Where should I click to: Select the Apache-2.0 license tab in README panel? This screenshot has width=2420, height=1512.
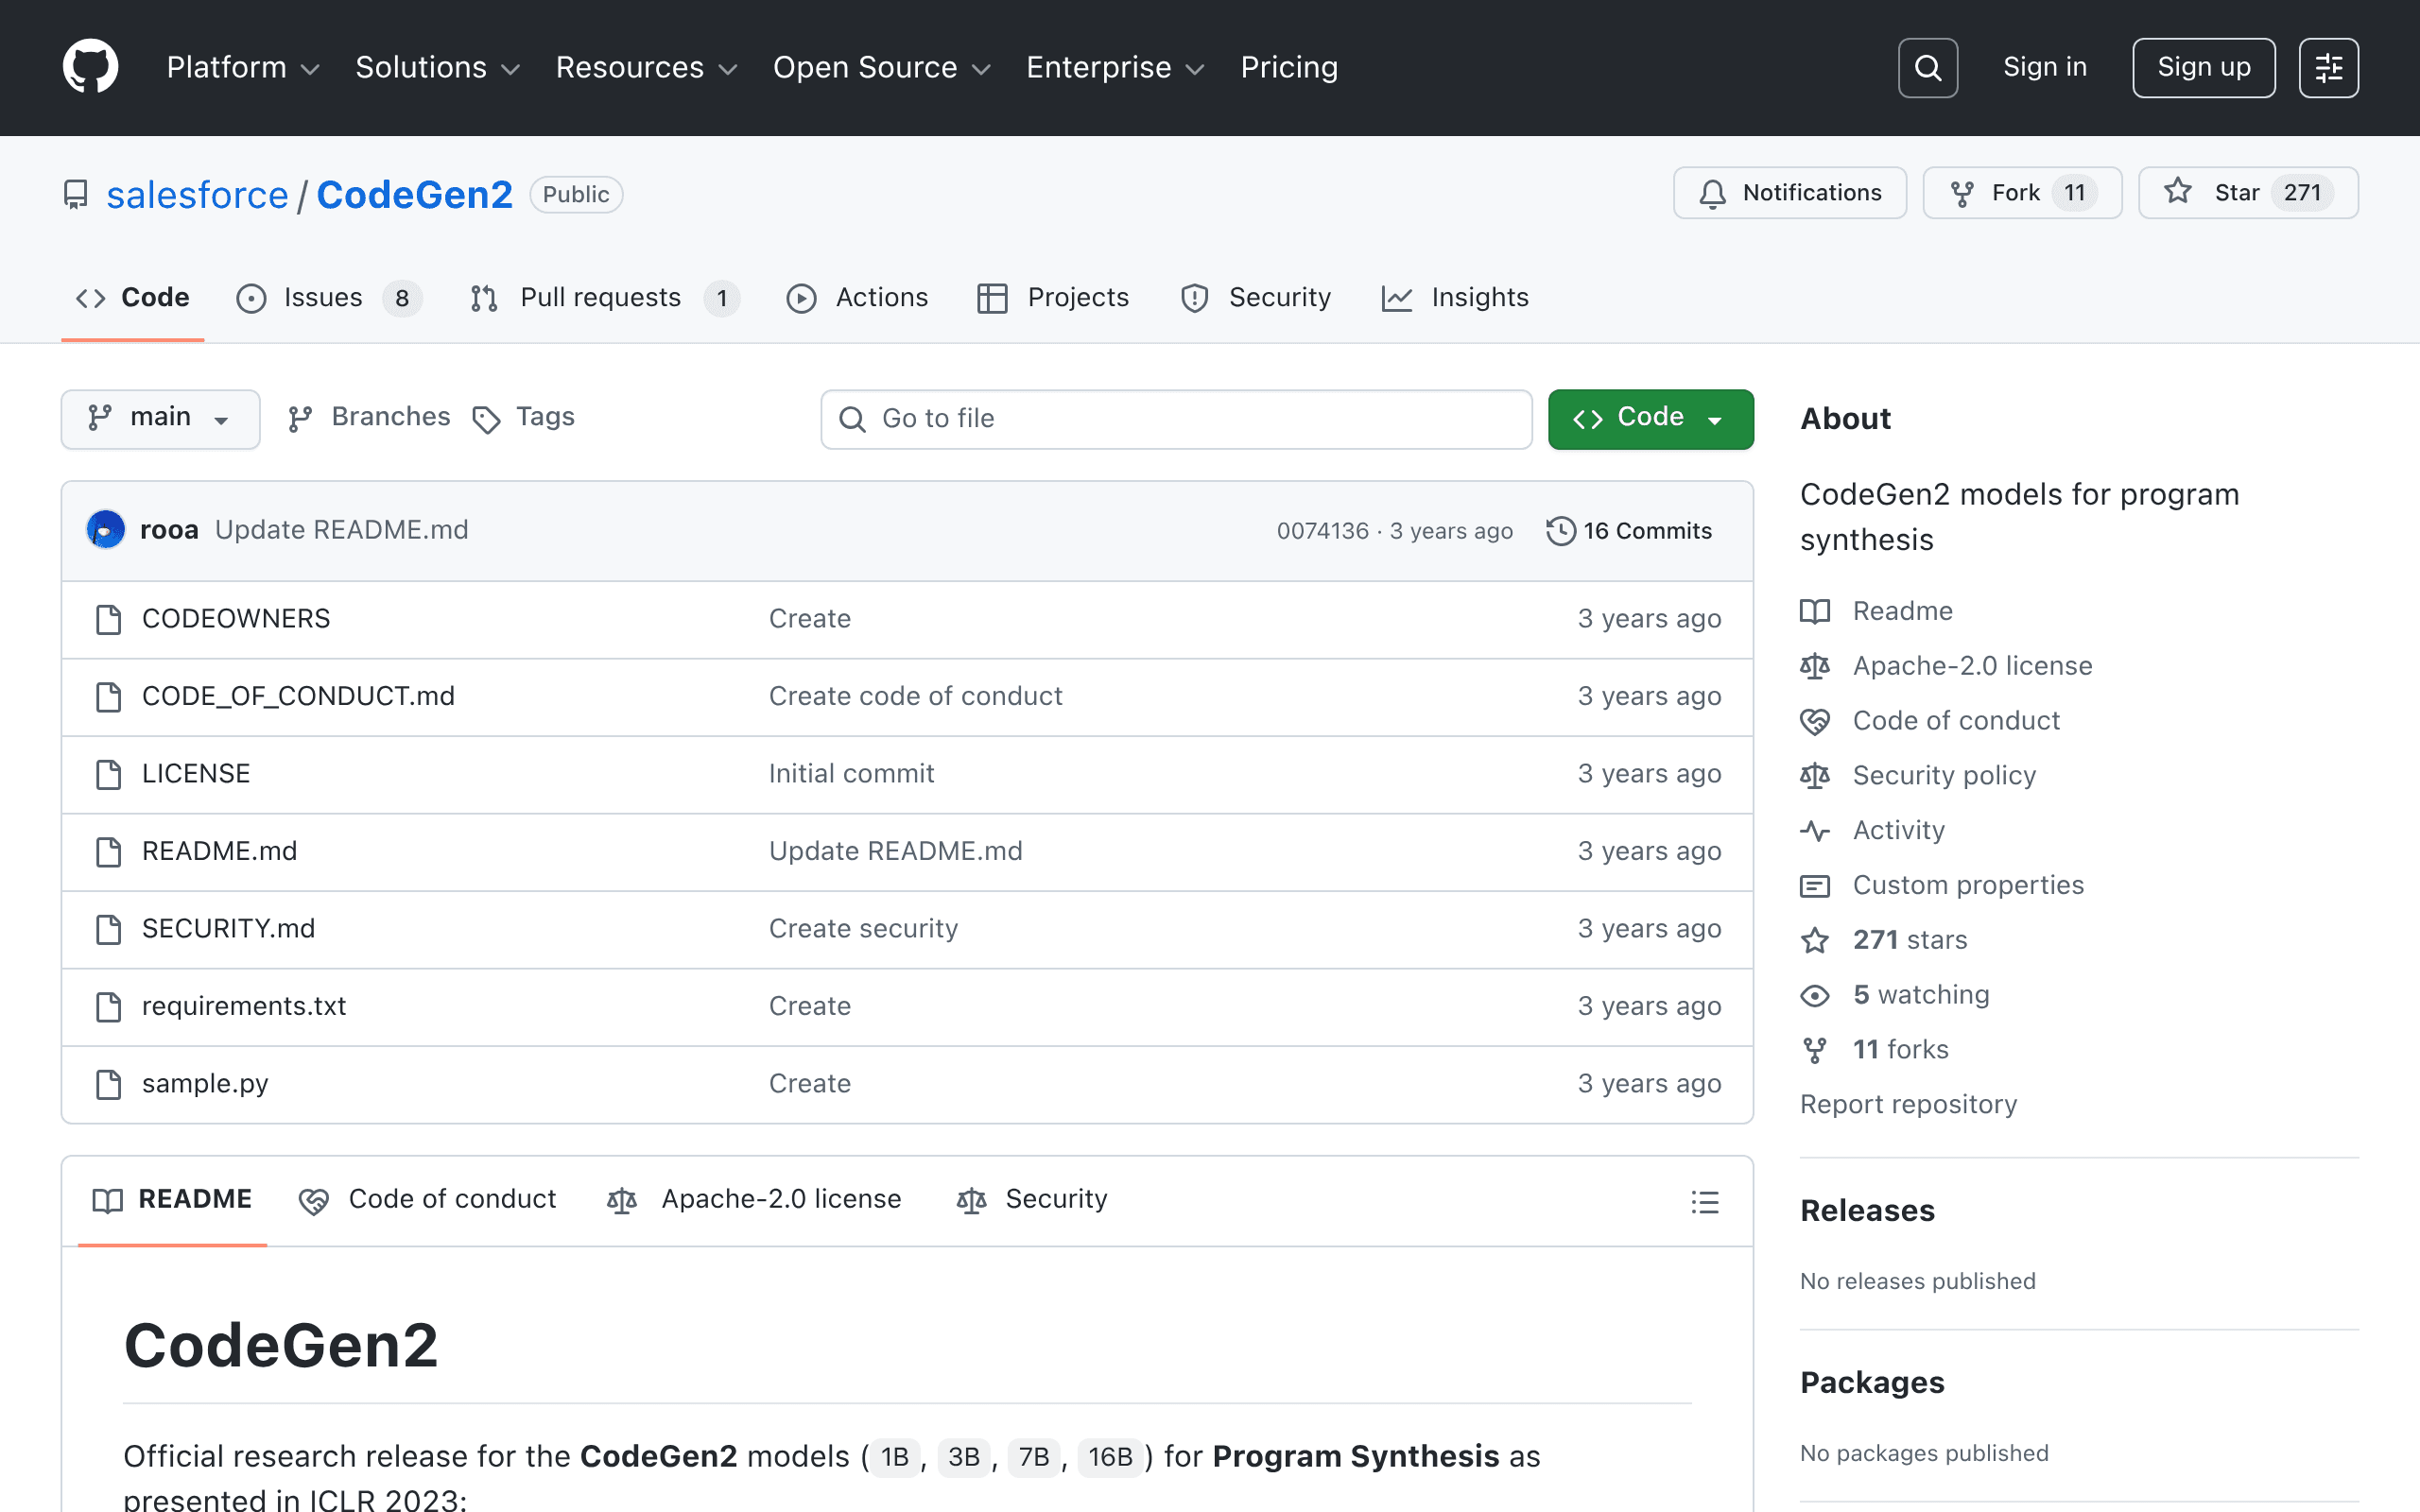tap(755, 1200)
